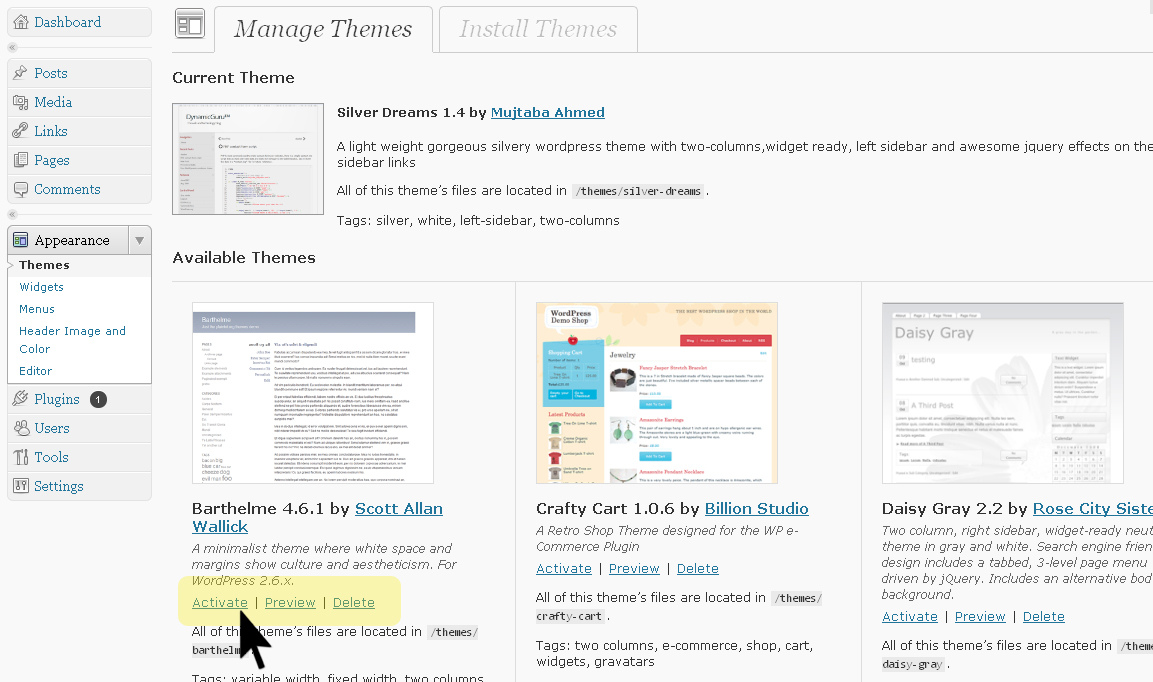The image size is (1153, 682).
Task: Click collapse arrow below Comments menu
Action: (x=12, y=214)
